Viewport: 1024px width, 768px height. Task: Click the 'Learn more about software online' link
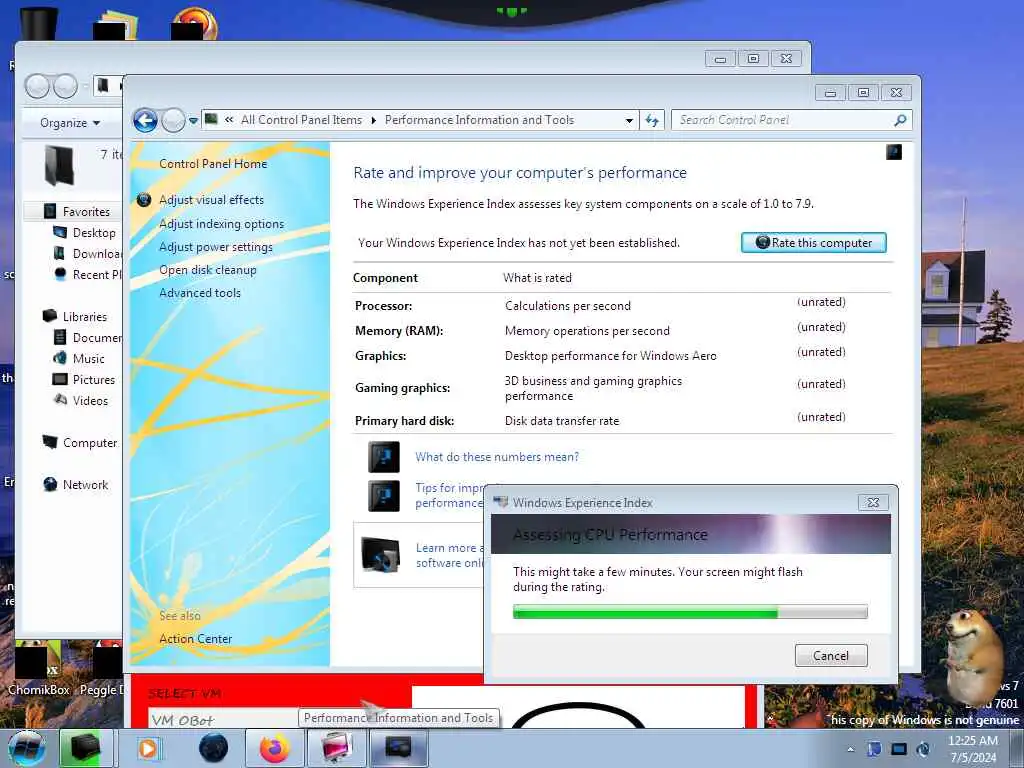(x=450, y=555)
